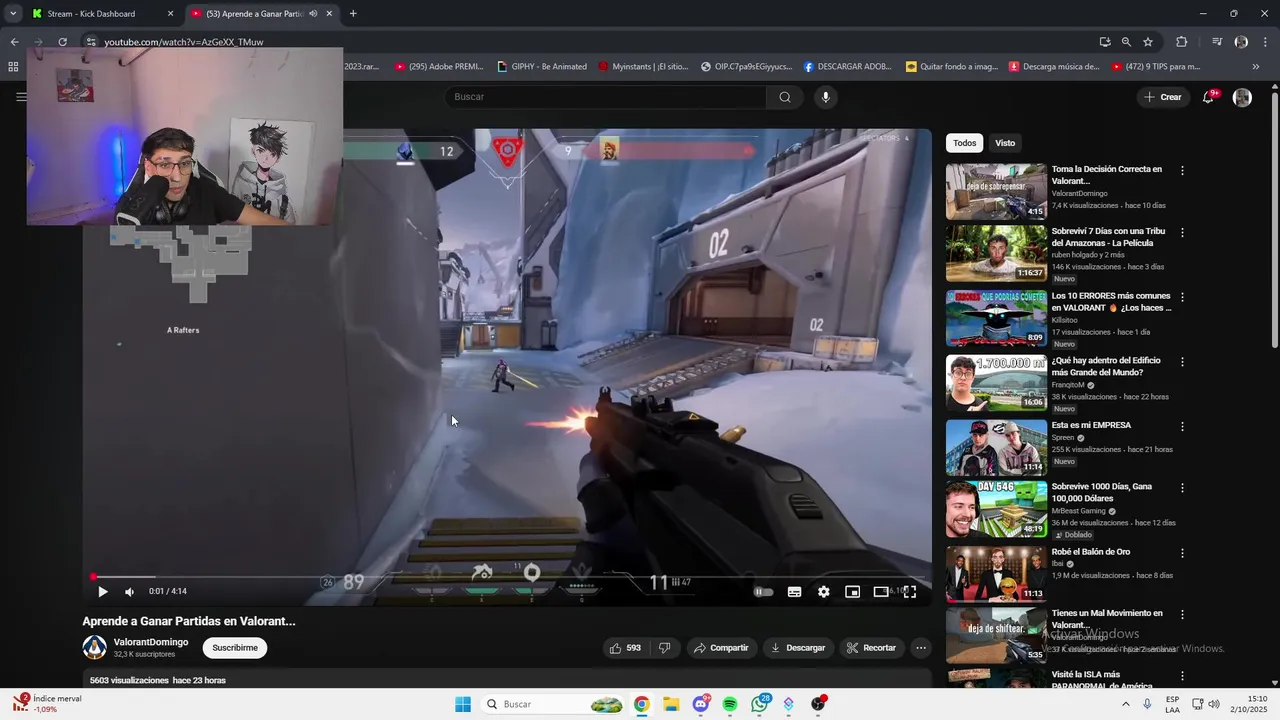The width and height of the screenshot is (1280, 720).
Task: Toggle theater mode in the player
Action: tap(881, 592)
